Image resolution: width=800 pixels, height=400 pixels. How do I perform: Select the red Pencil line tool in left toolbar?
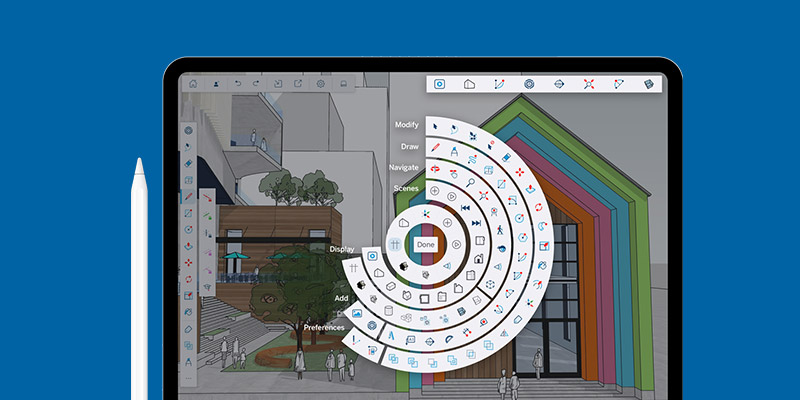click(188, 196)
